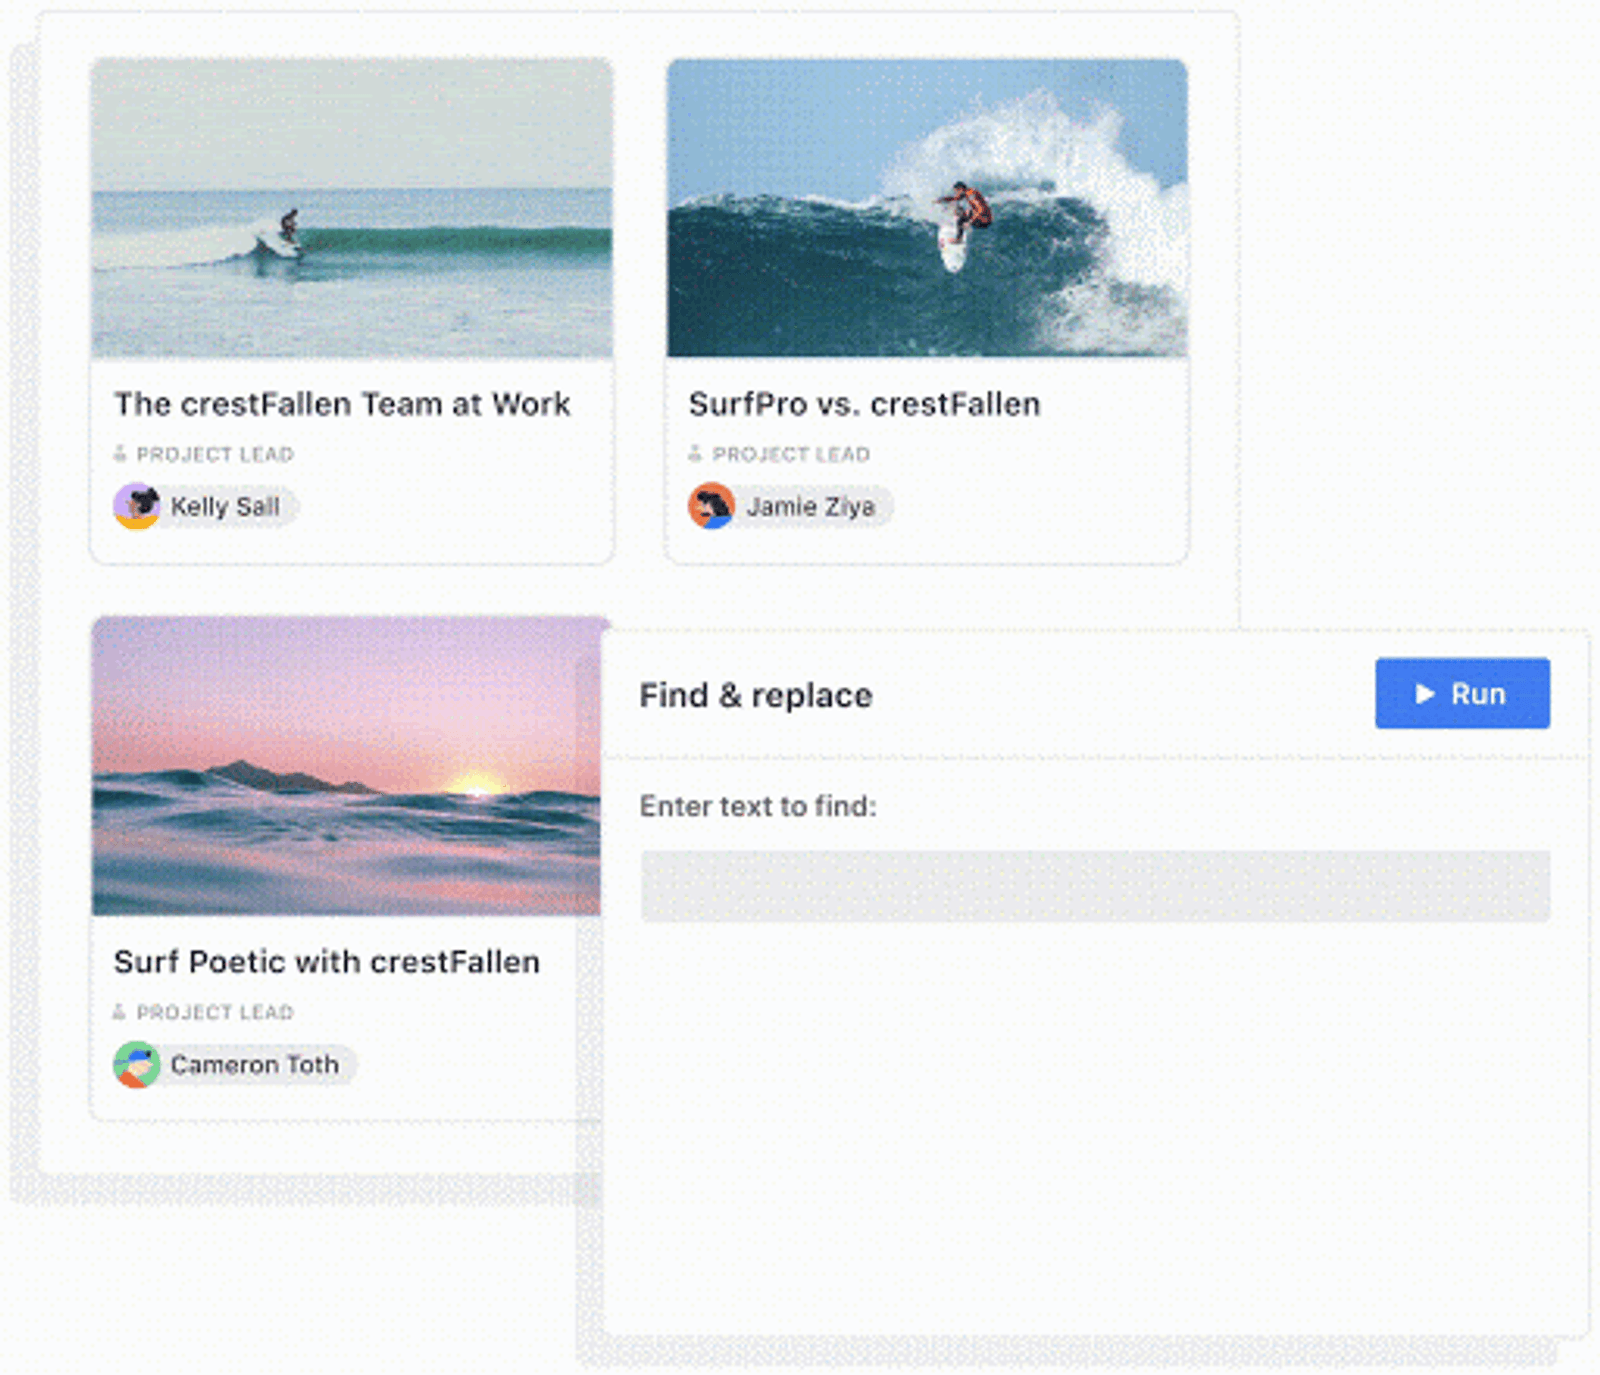The image size is (1600, 1375).
Task: Open the big wave surfer thumbnail
Action: tap(927, 208)
